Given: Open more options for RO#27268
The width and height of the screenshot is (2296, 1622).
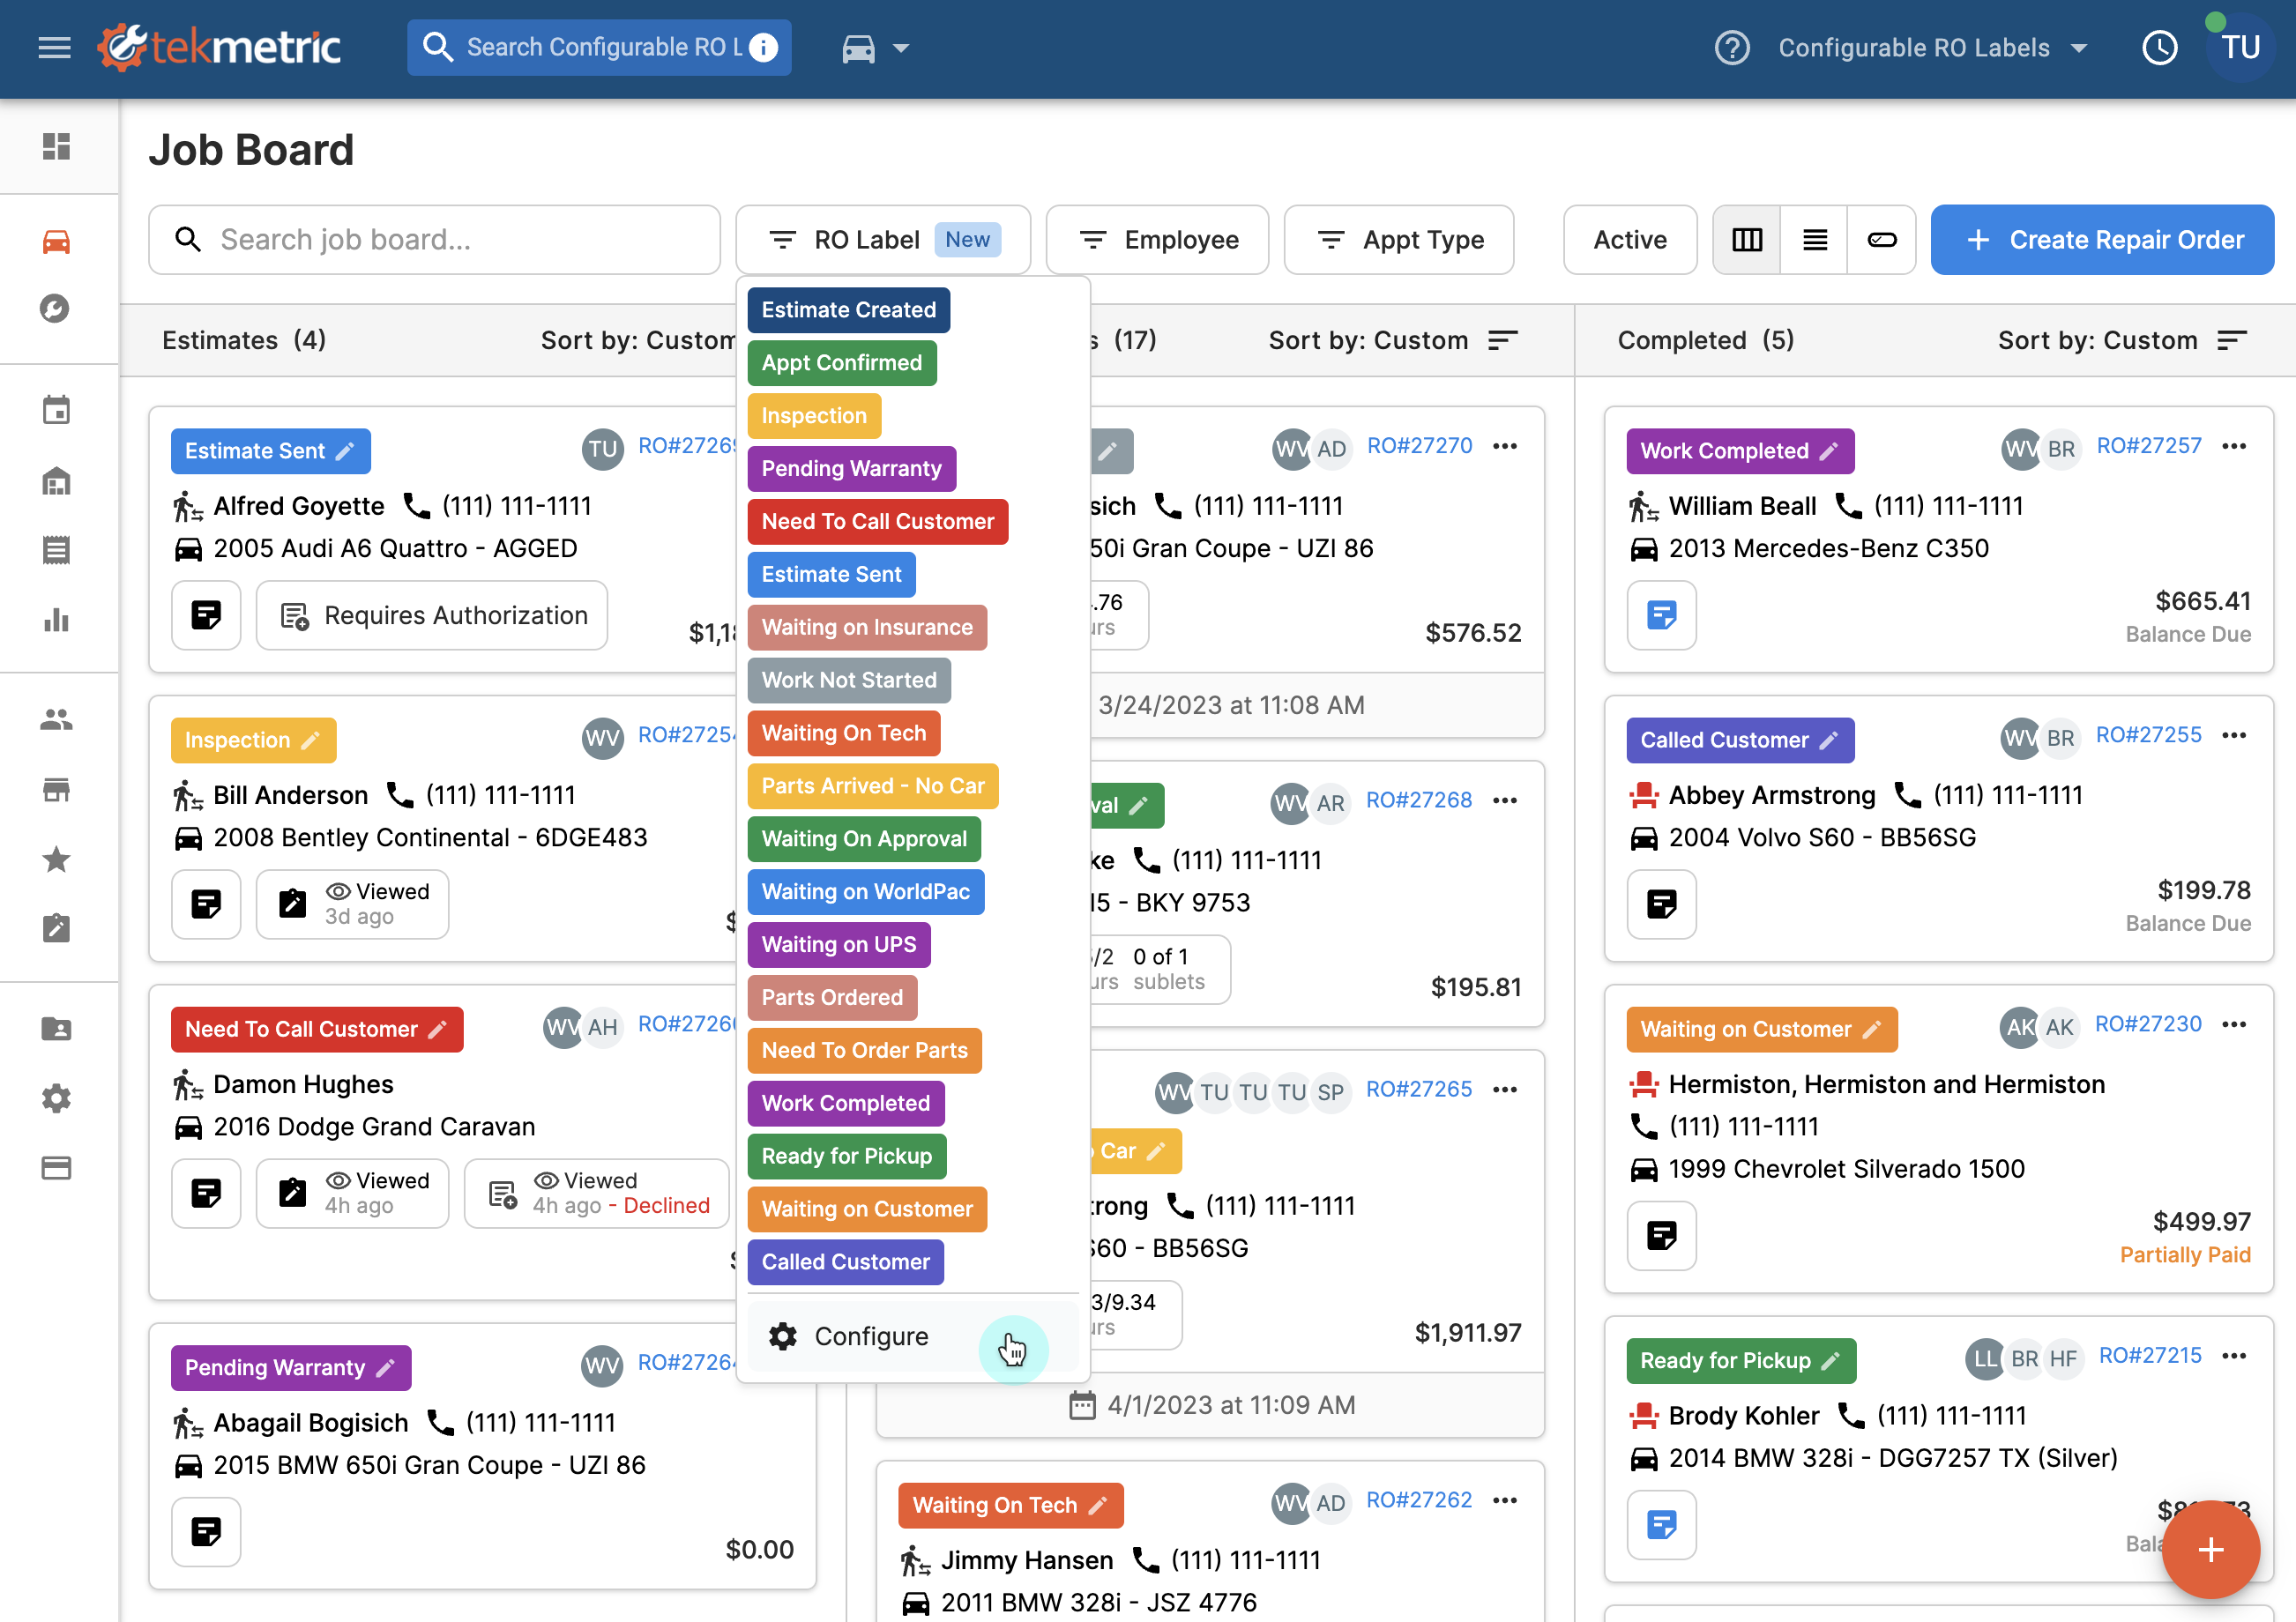Looking at the screenshot, I should [1504, 801].
